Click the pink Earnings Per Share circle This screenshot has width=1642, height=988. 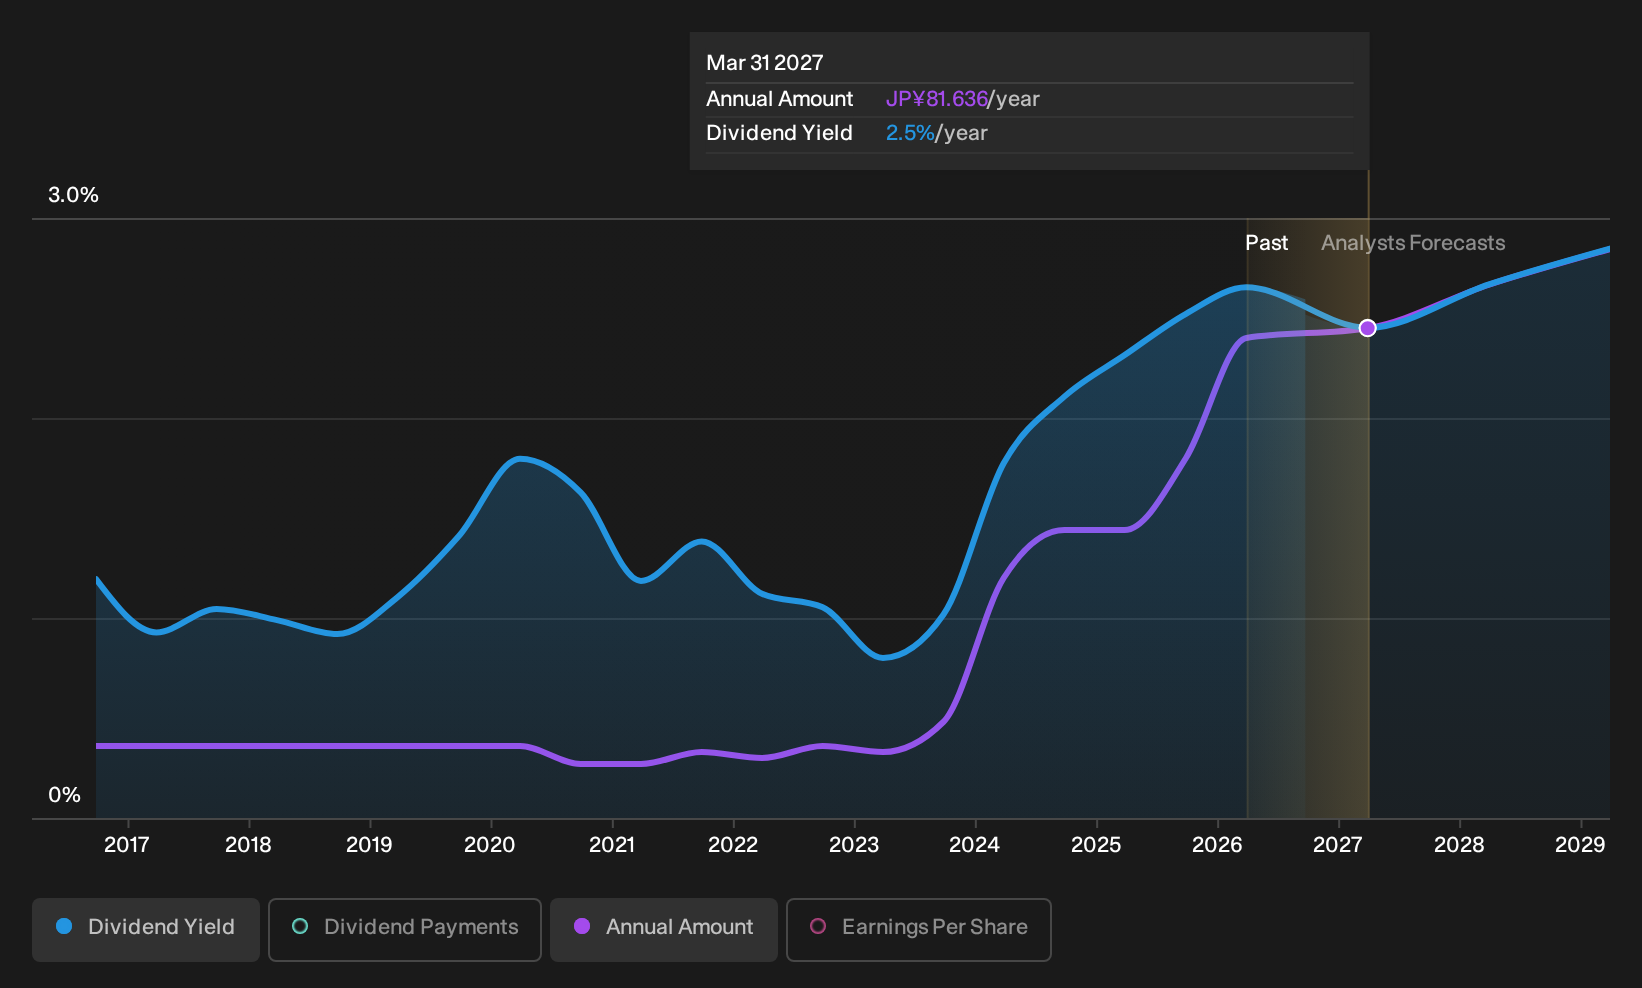818,926
